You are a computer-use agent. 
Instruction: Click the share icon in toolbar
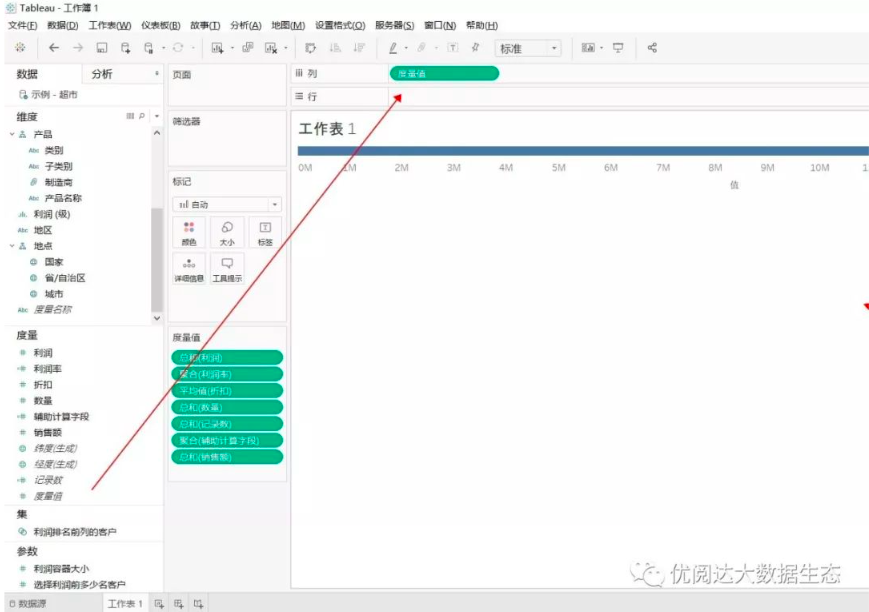[652, 48]
